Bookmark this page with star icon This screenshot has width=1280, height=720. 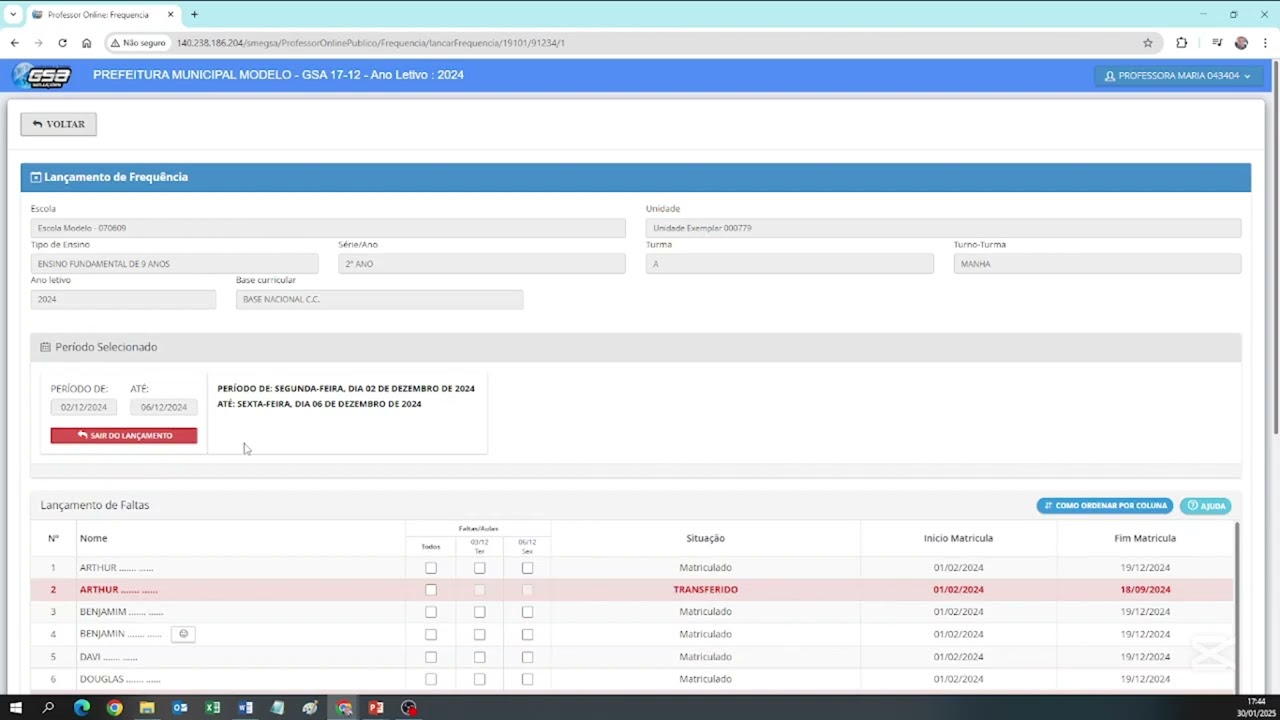click(1148, 43)
